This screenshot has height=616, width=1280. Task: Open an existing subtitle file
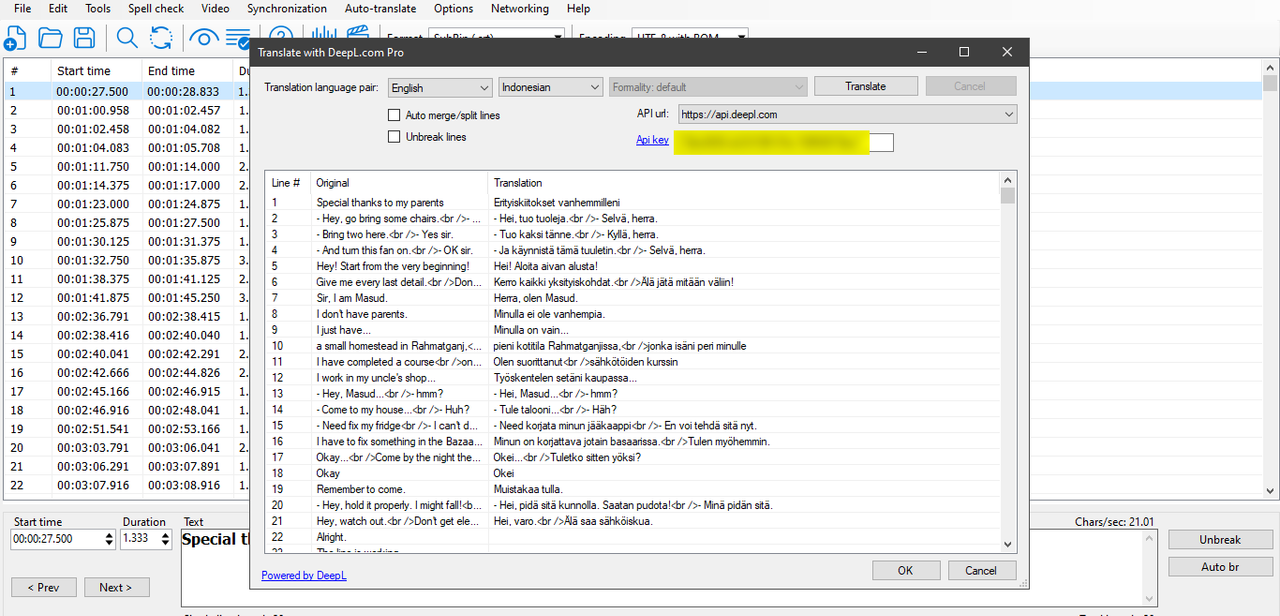(51, 37)
